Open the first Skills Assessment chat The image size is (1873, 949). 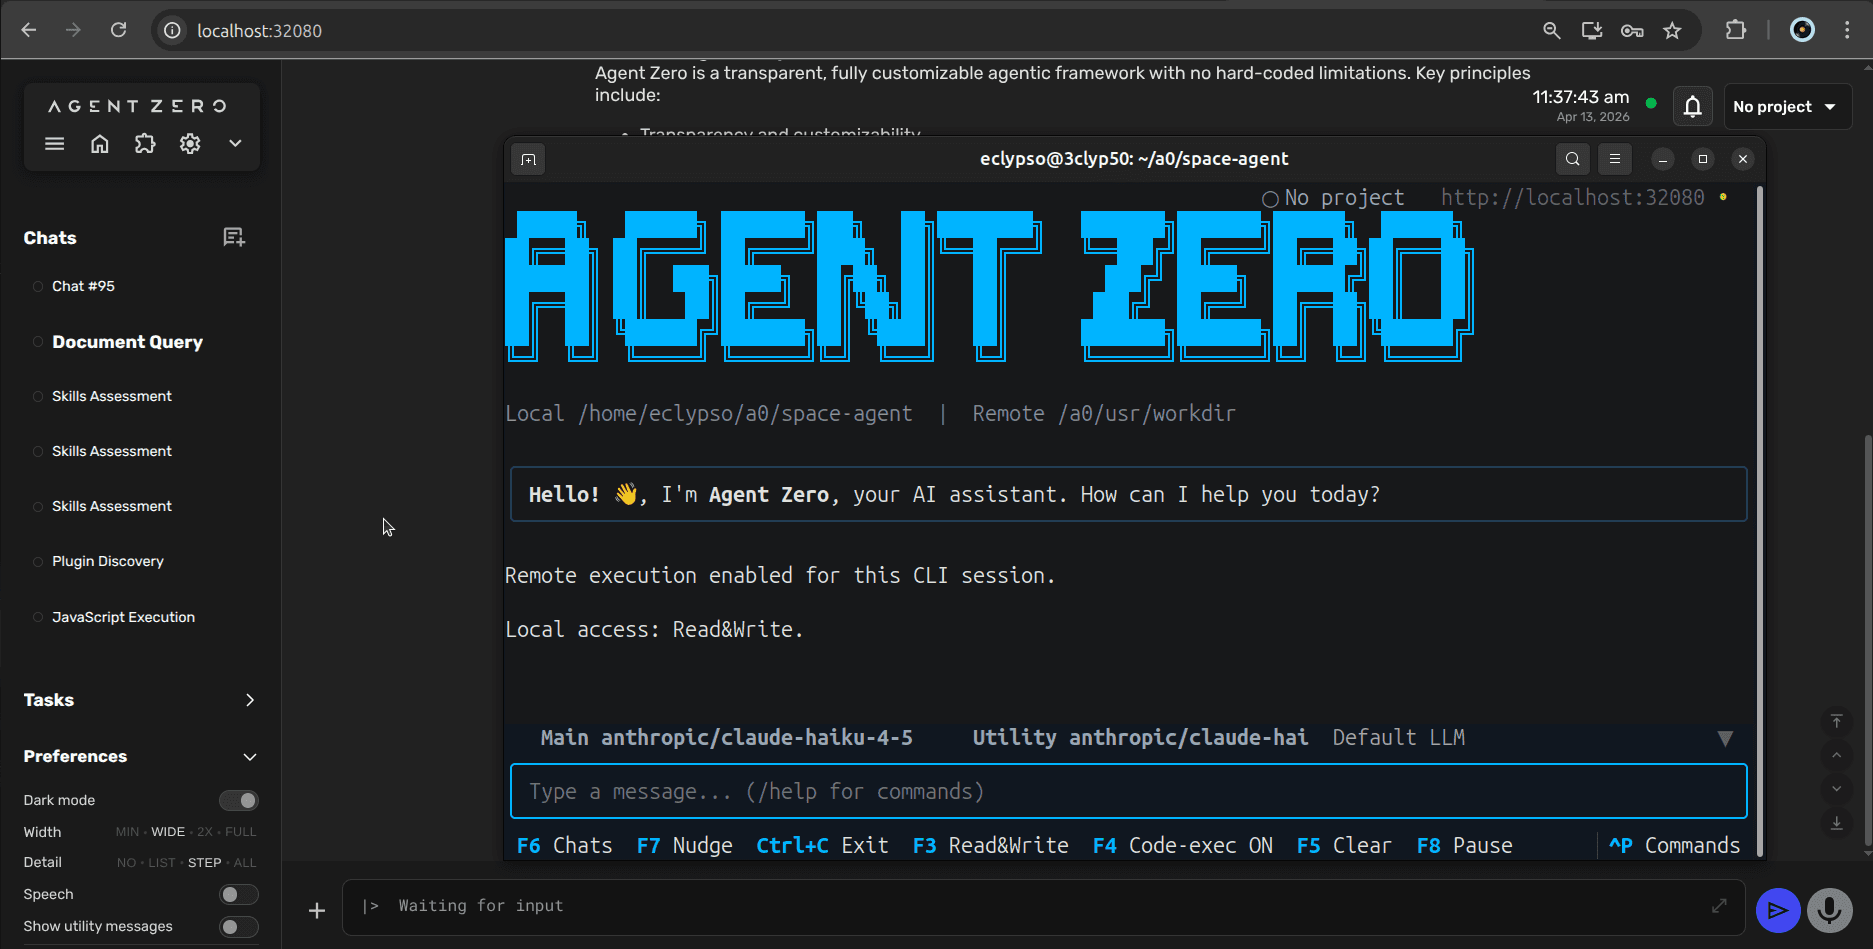[112, 396]
